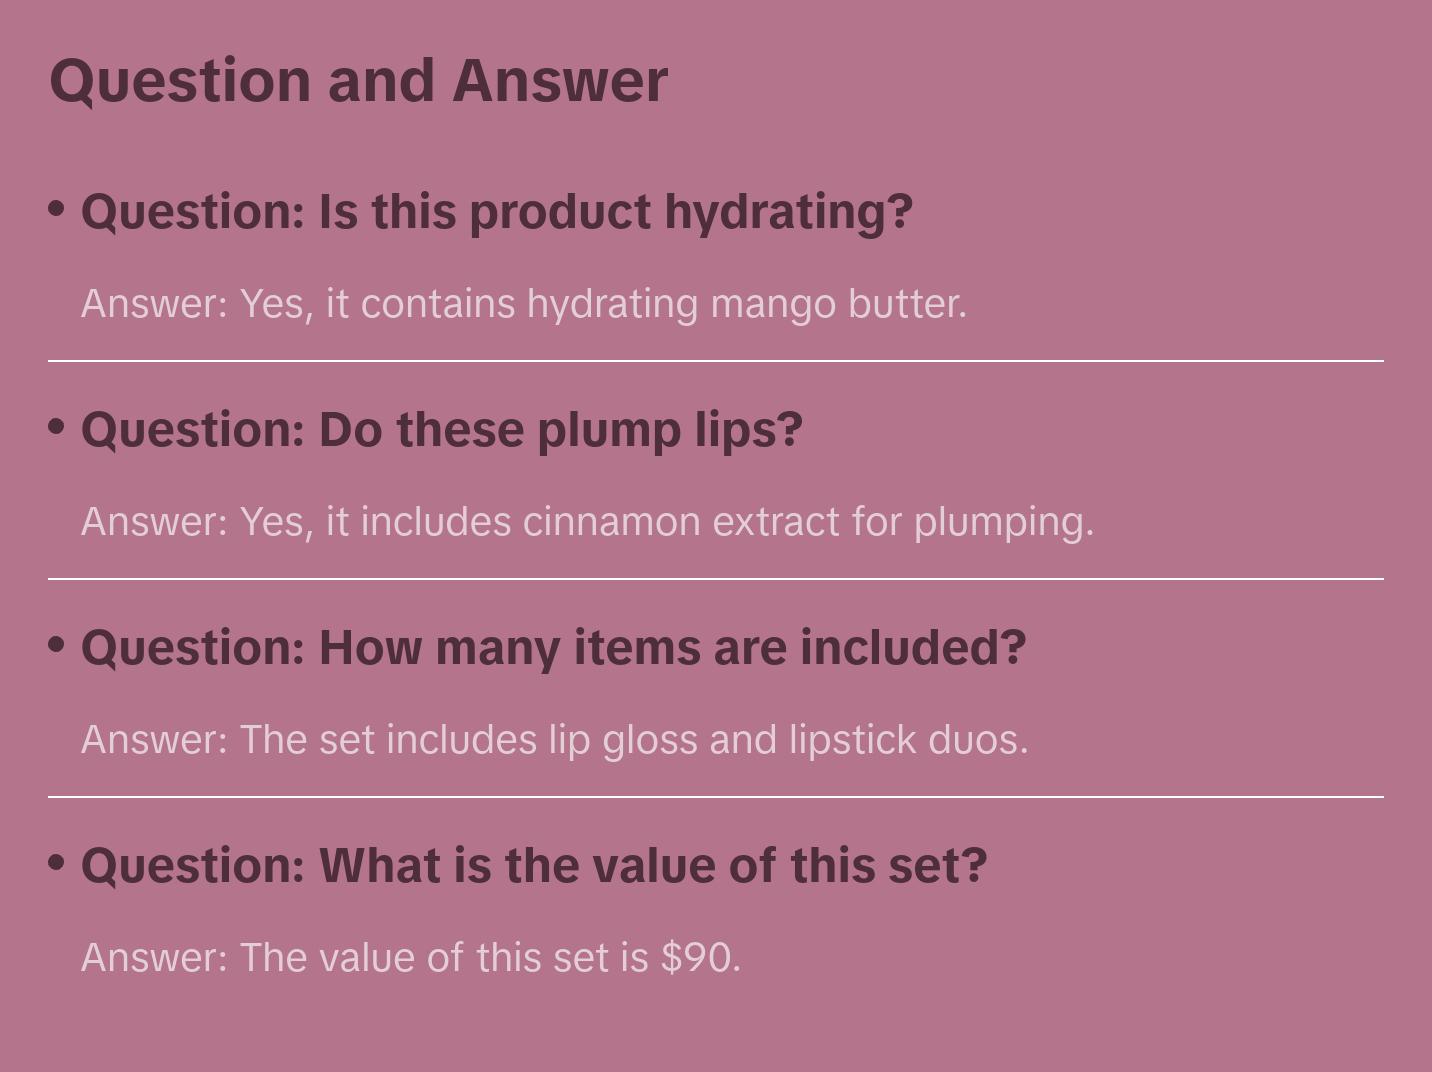Click the bullet beside the items included question
Screen dimensions: 1432x1072
click(x=57, y=645)
